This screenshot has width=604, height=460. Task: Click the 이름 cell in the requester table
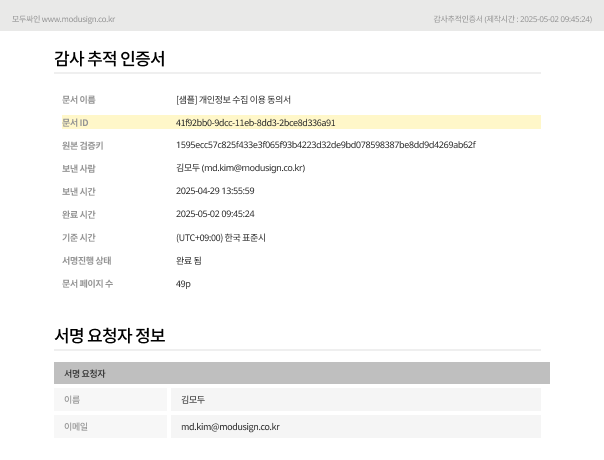click(x=111, y=400)
